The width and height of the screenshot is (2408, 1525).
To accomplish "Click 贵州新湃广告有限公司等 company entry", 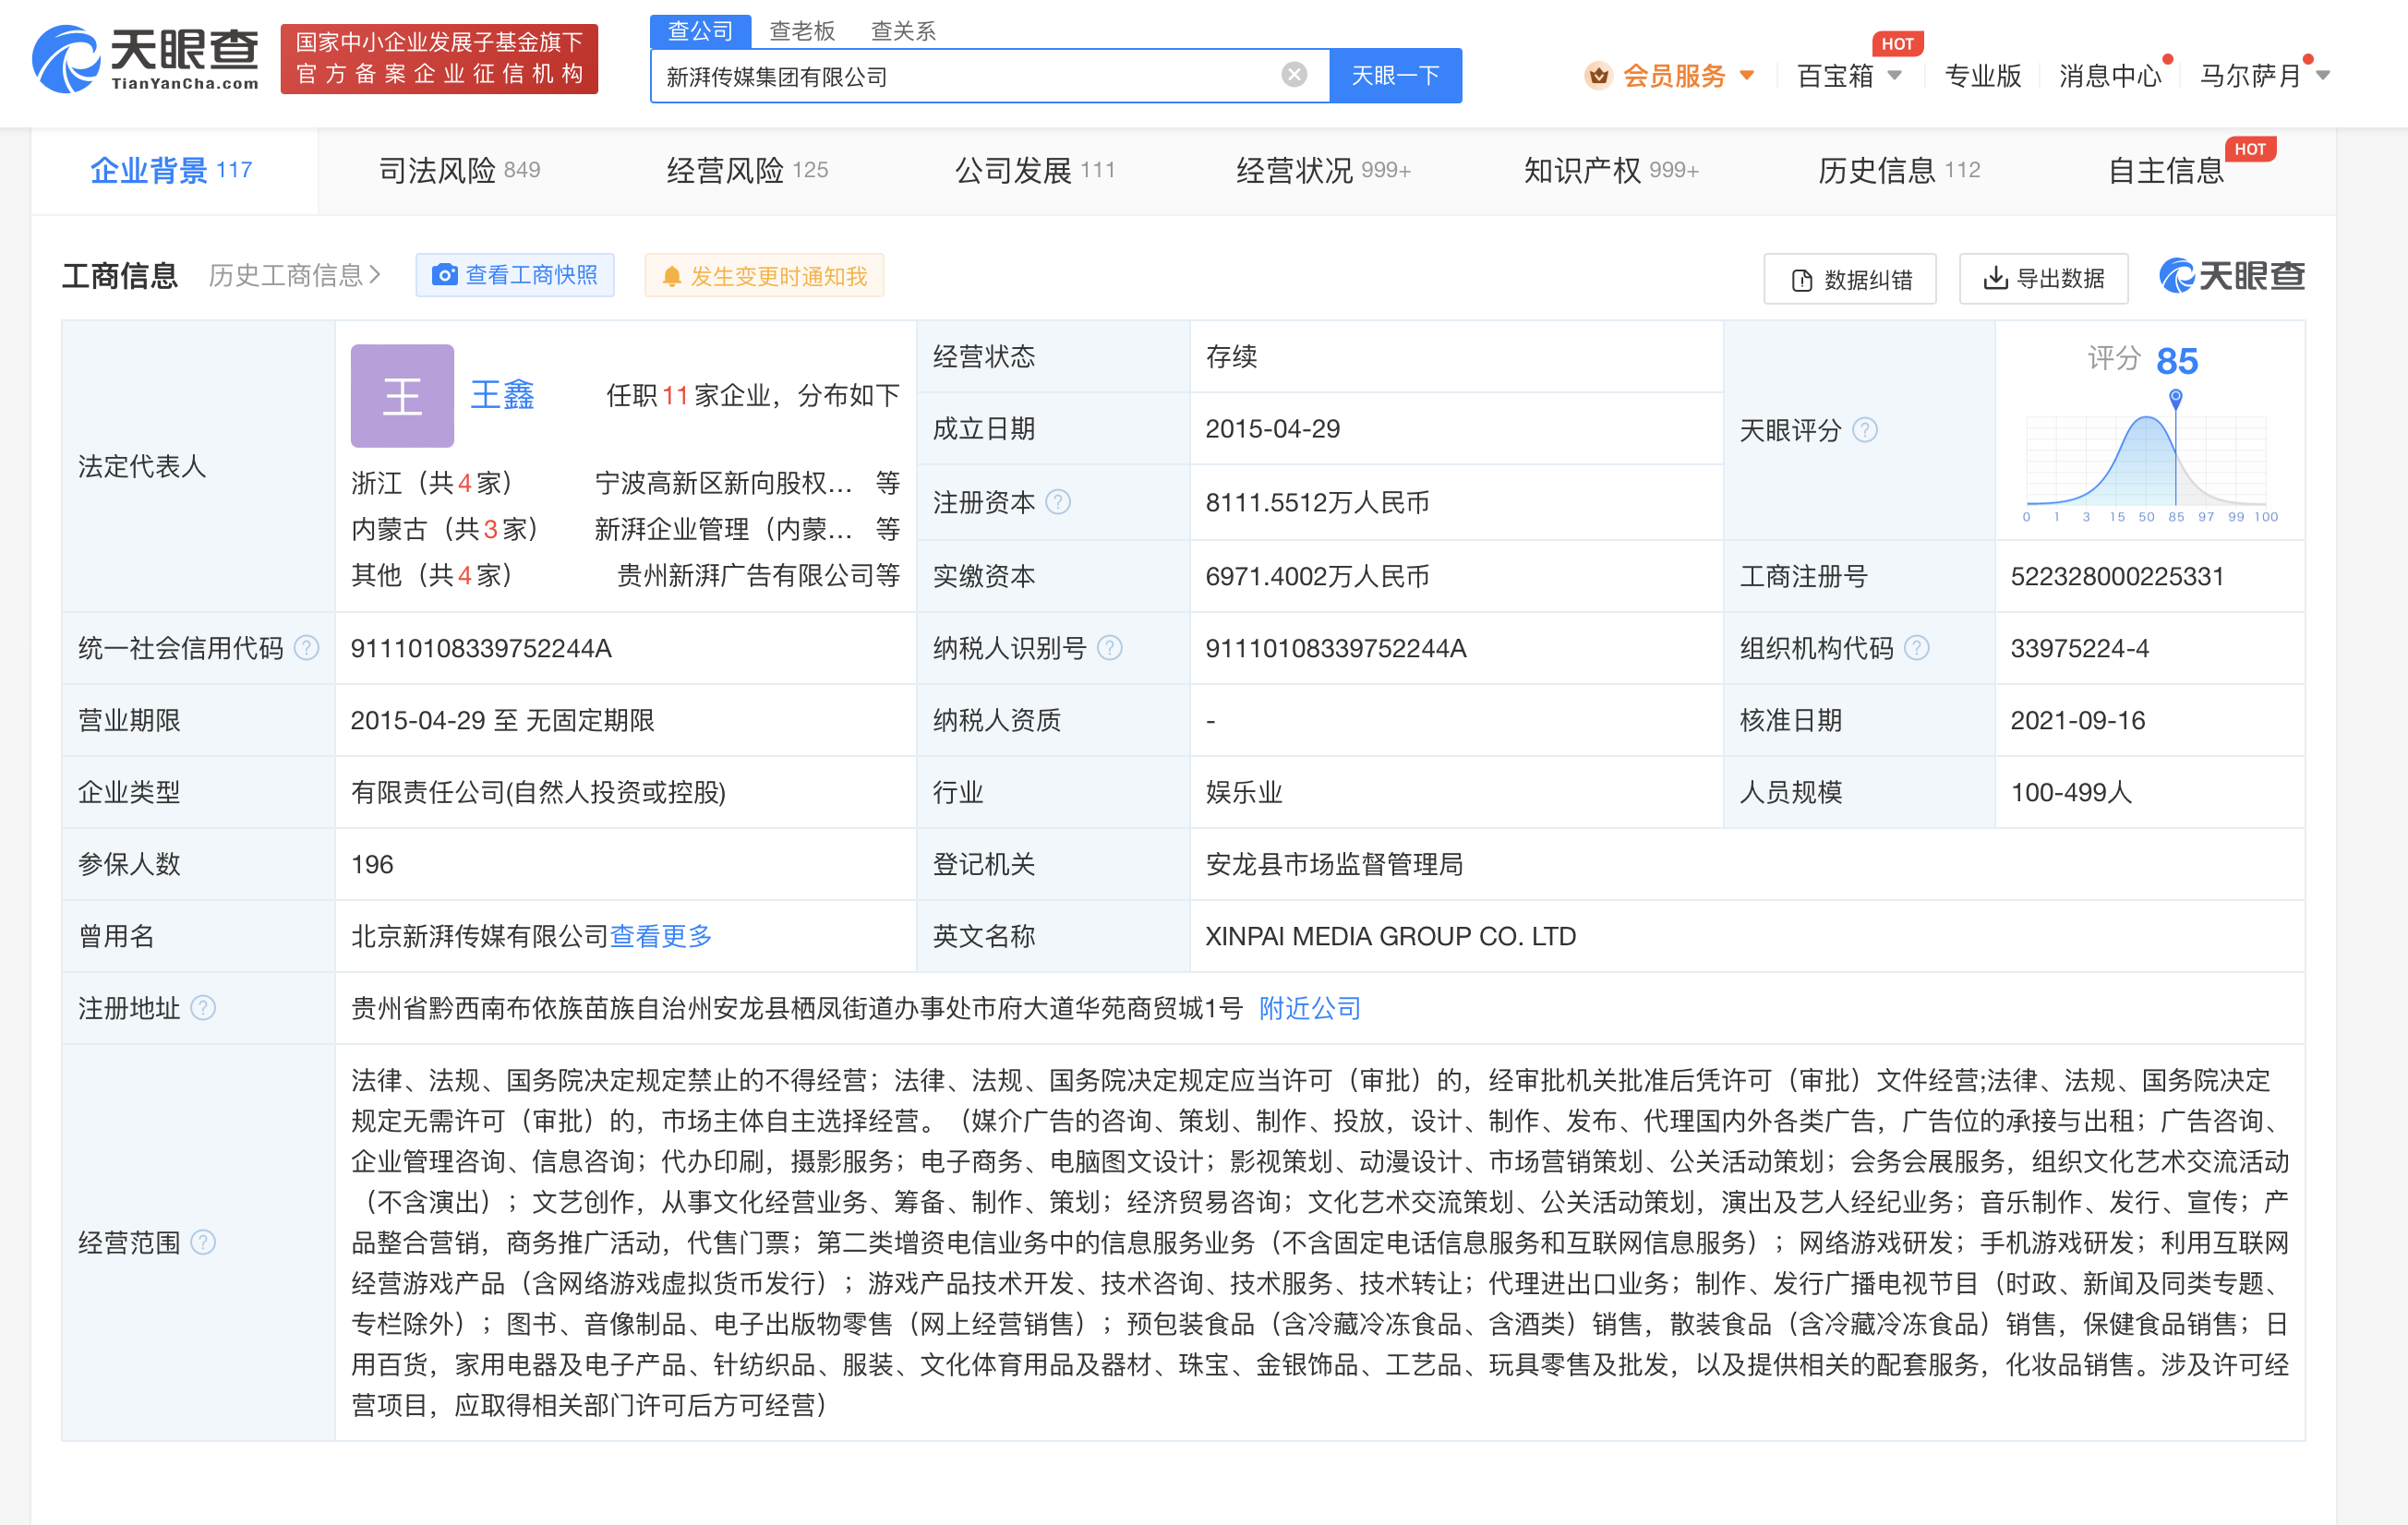I will pos(758,575).
